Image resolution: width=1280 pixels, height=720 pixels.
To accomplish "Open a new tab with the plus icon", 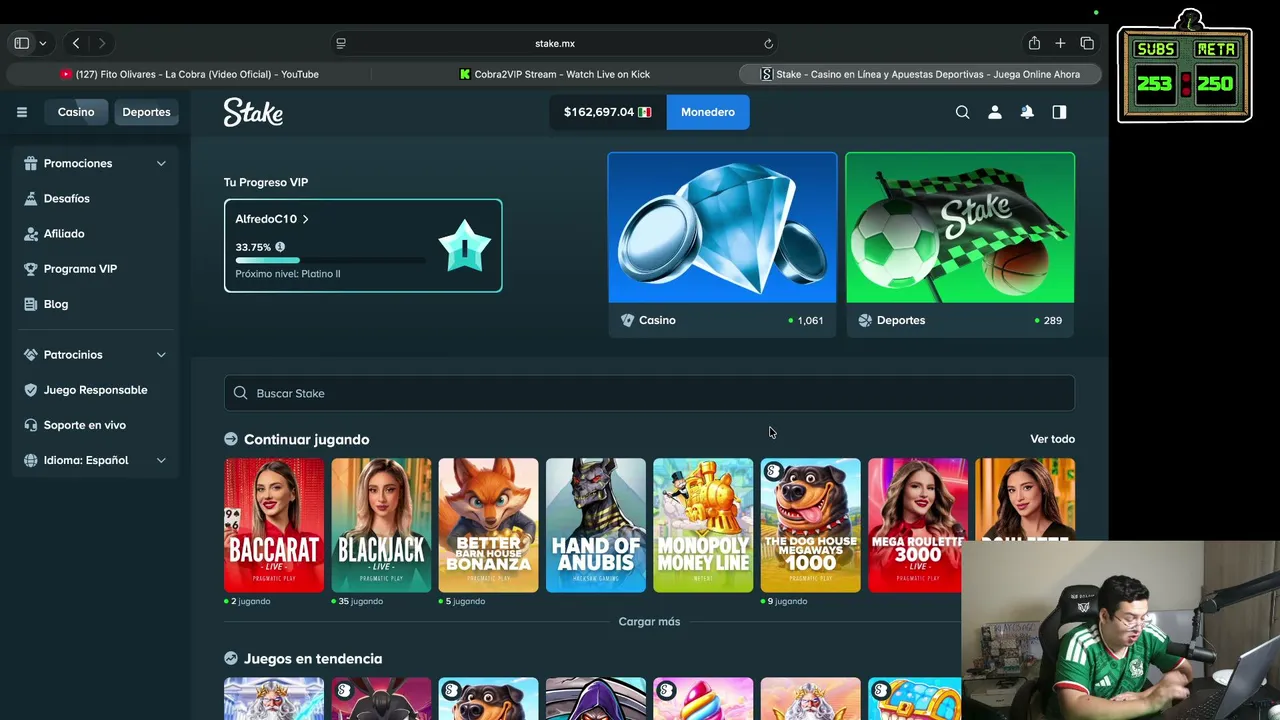I will (1060, 43).
